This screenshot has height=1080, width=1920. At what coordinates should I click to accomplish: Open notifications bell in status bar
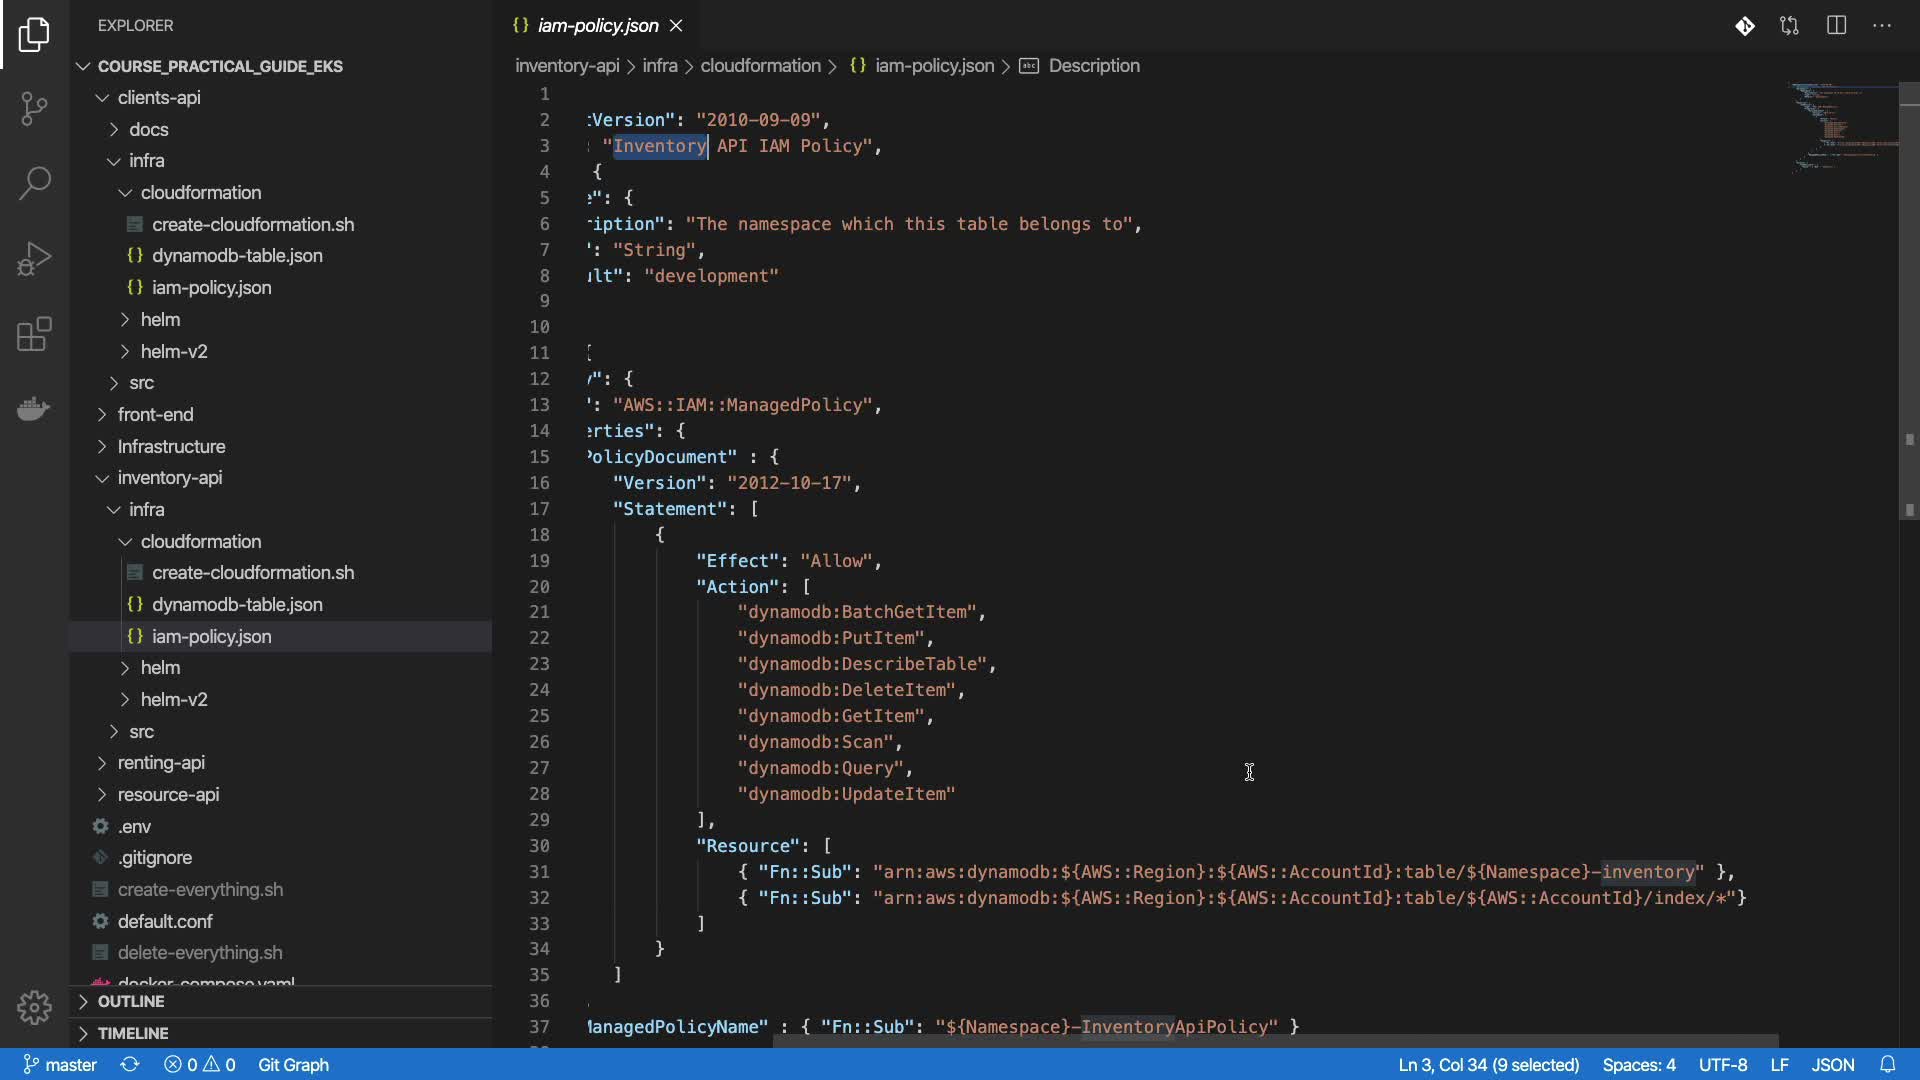pyautogui.click(x=1887, y=1065)
